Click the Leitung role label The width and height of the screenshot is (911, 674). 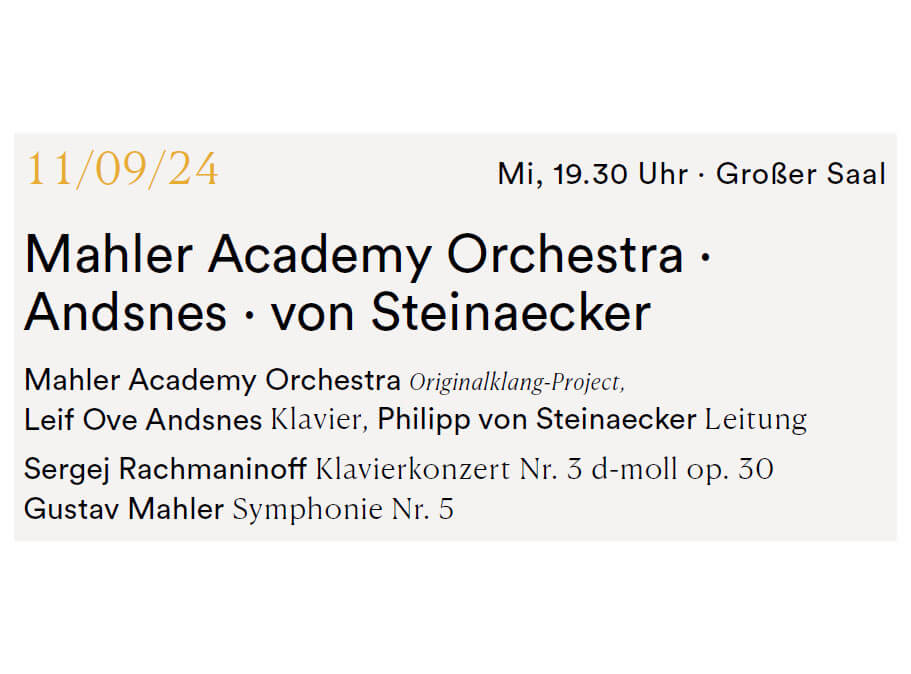(756, 420)
